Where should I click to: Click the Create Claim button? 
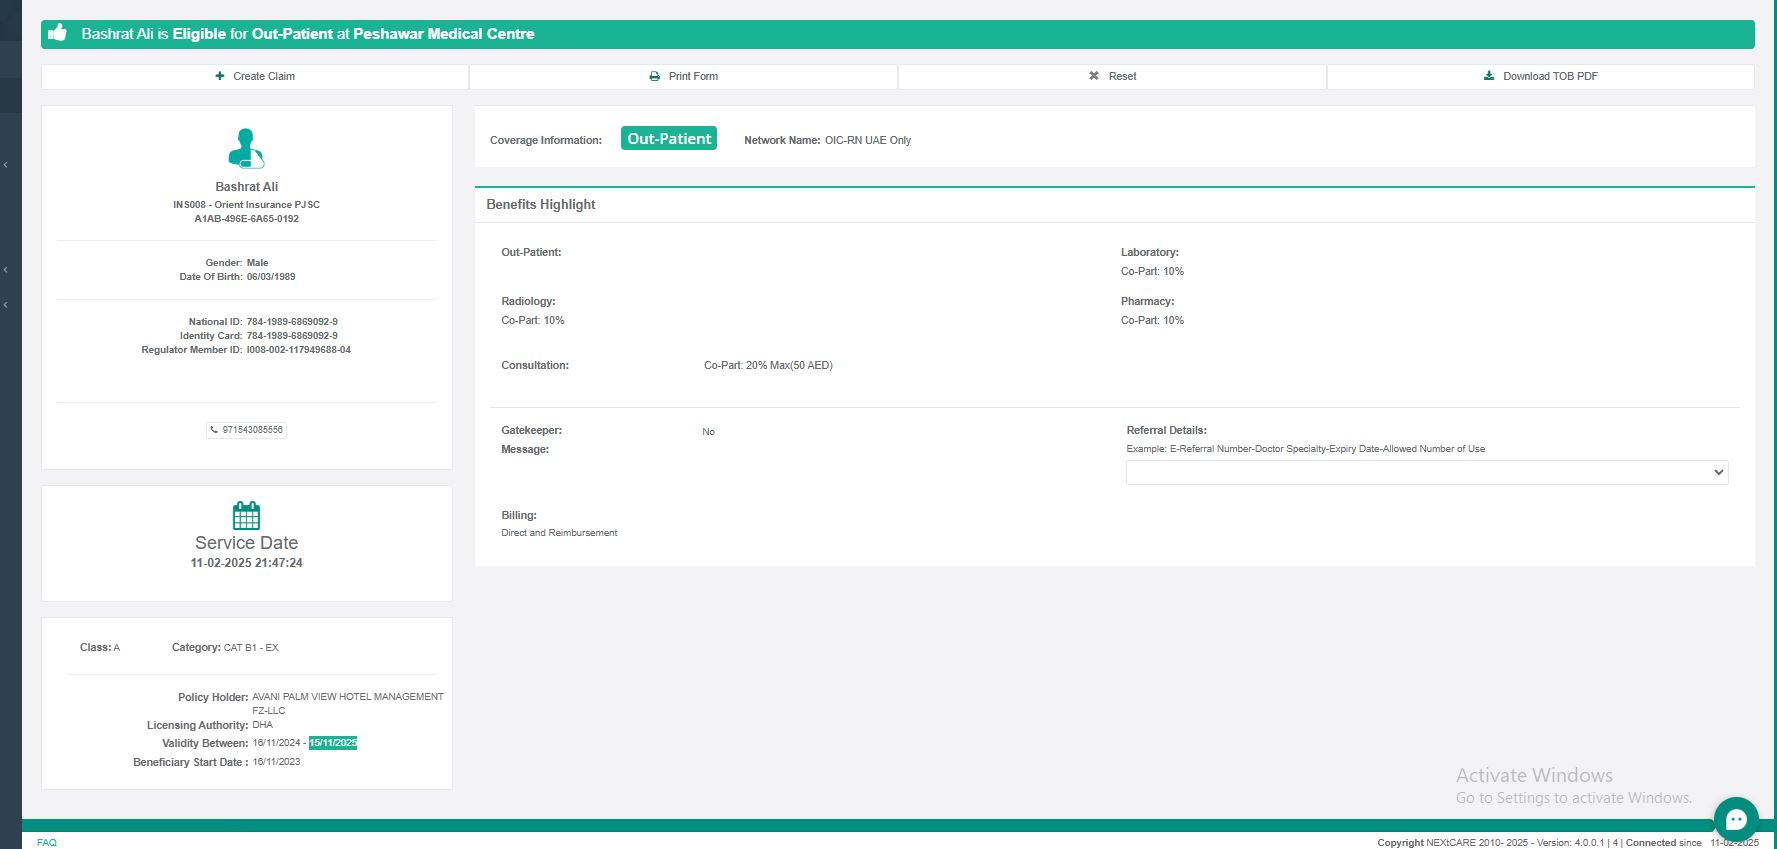click(255, 76)
